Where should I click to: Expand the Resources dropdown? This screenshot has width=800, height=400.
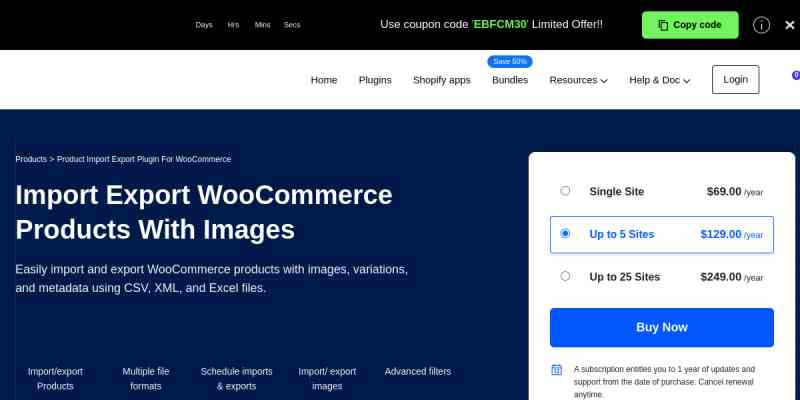click(x=579, y=80)
